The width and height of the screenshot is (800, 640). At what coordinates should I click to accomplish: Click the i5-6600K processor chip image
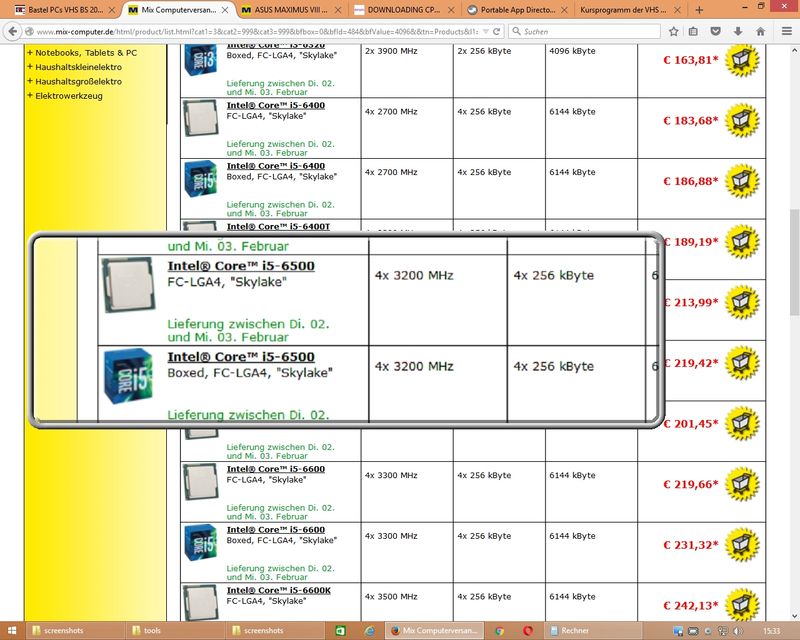click(201, 603)
